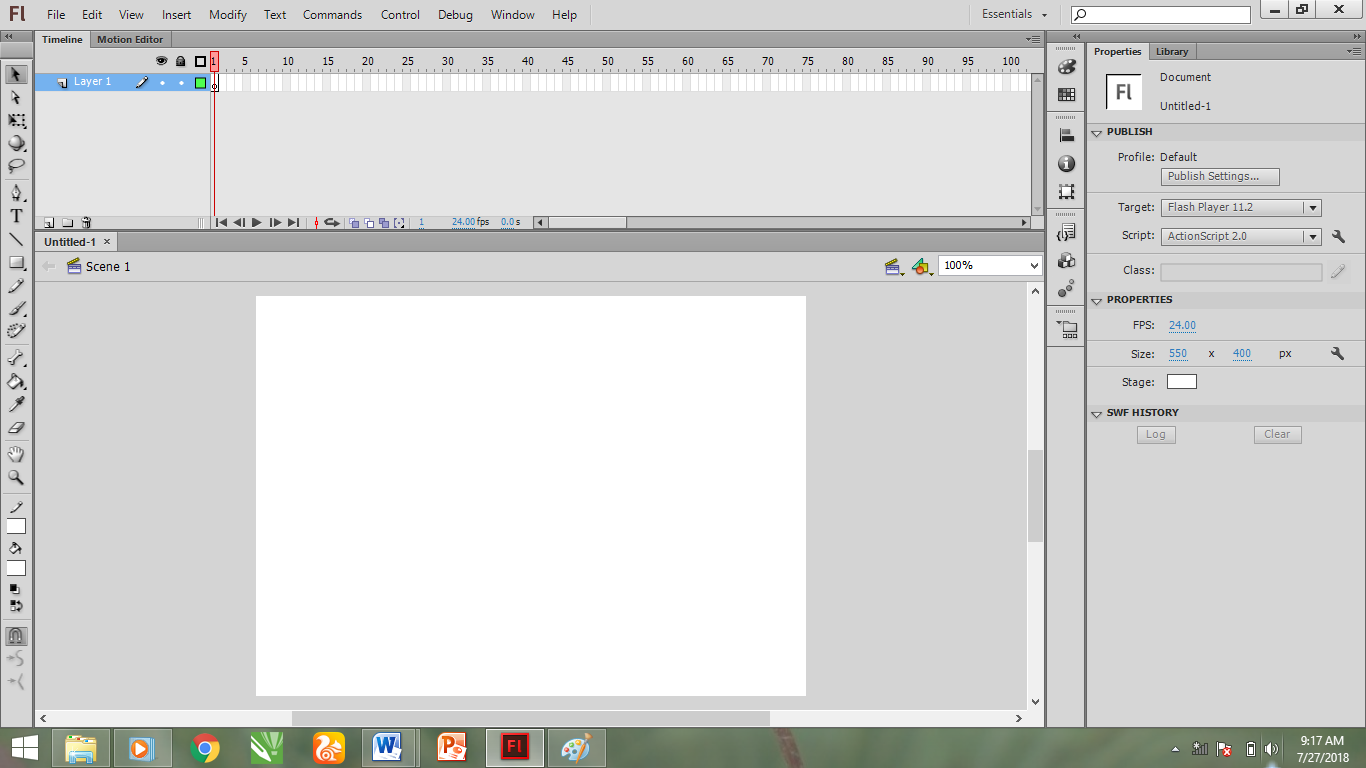Image resolution: width=1366 pixels, height=768 pixels.
Task: Choose the Paint Bucket tool
Action: tap(16, 382)
